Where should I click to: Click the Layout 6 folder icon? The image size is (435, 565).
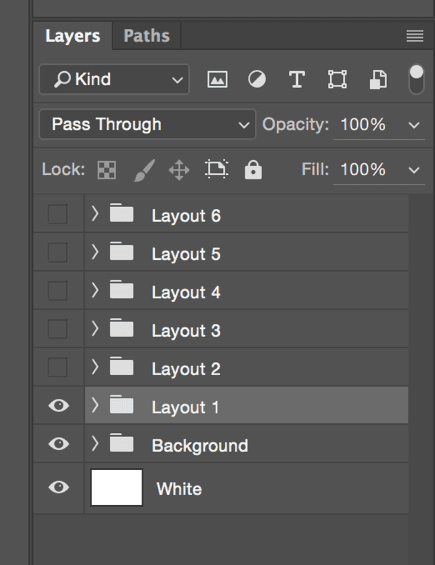[121, 213]
